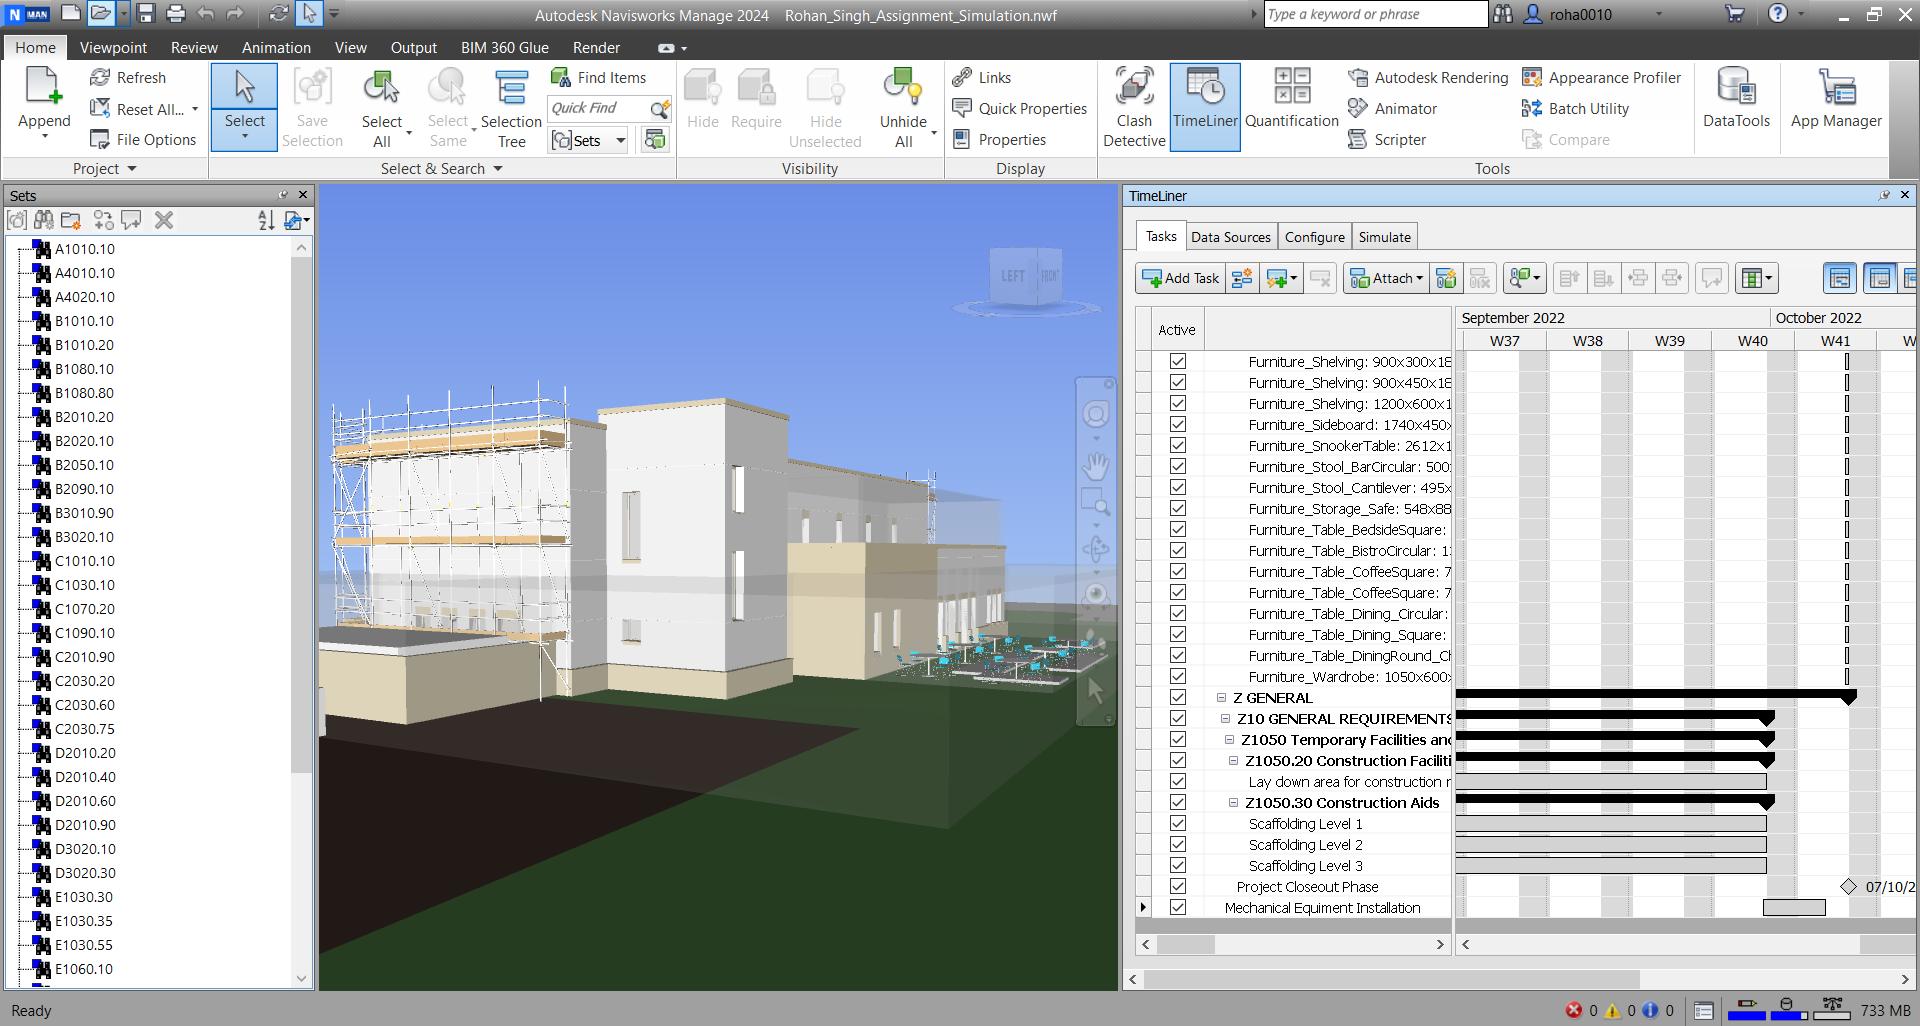Open the Animation ribbon tab
1920x1026 pixels.
coord(276,48)
